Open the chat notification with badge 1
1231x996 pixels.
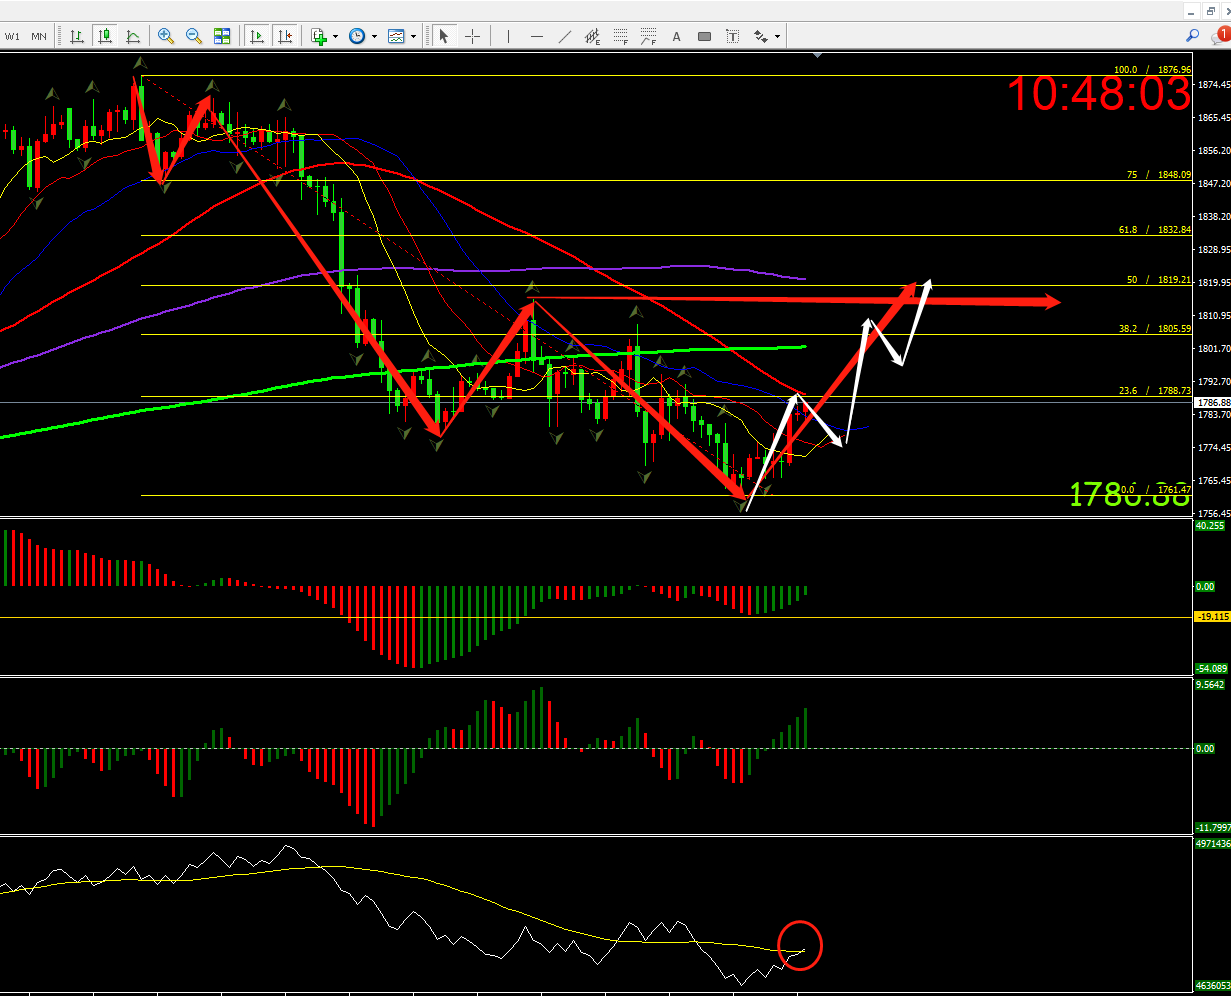click(1221, 35)
